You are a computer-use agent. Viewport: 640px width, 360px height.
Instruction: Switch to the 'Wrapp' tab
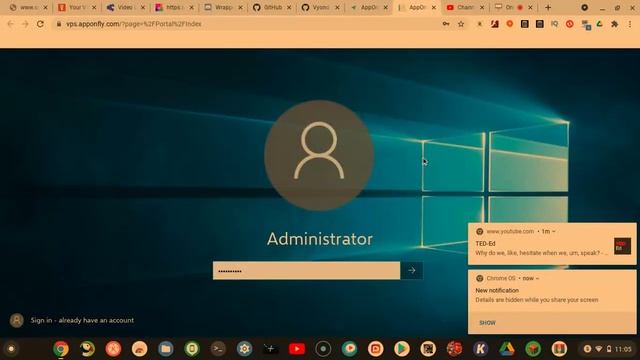click(223, 7)
